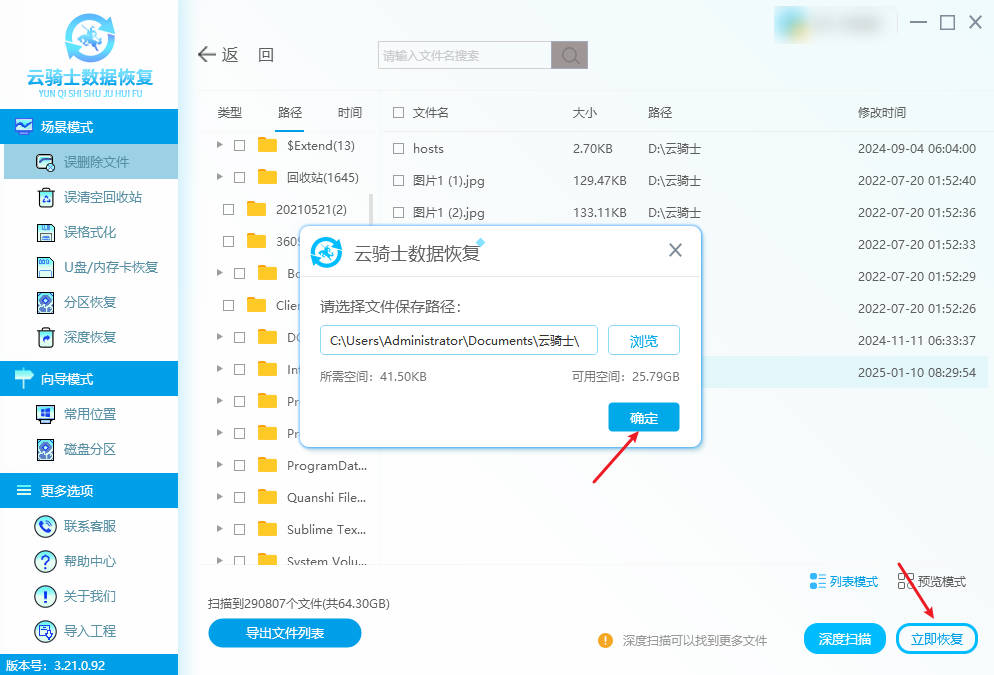Expand the 回收站(1645) folder node
This screenshot has width=994, height=675.
click(219, 177)
